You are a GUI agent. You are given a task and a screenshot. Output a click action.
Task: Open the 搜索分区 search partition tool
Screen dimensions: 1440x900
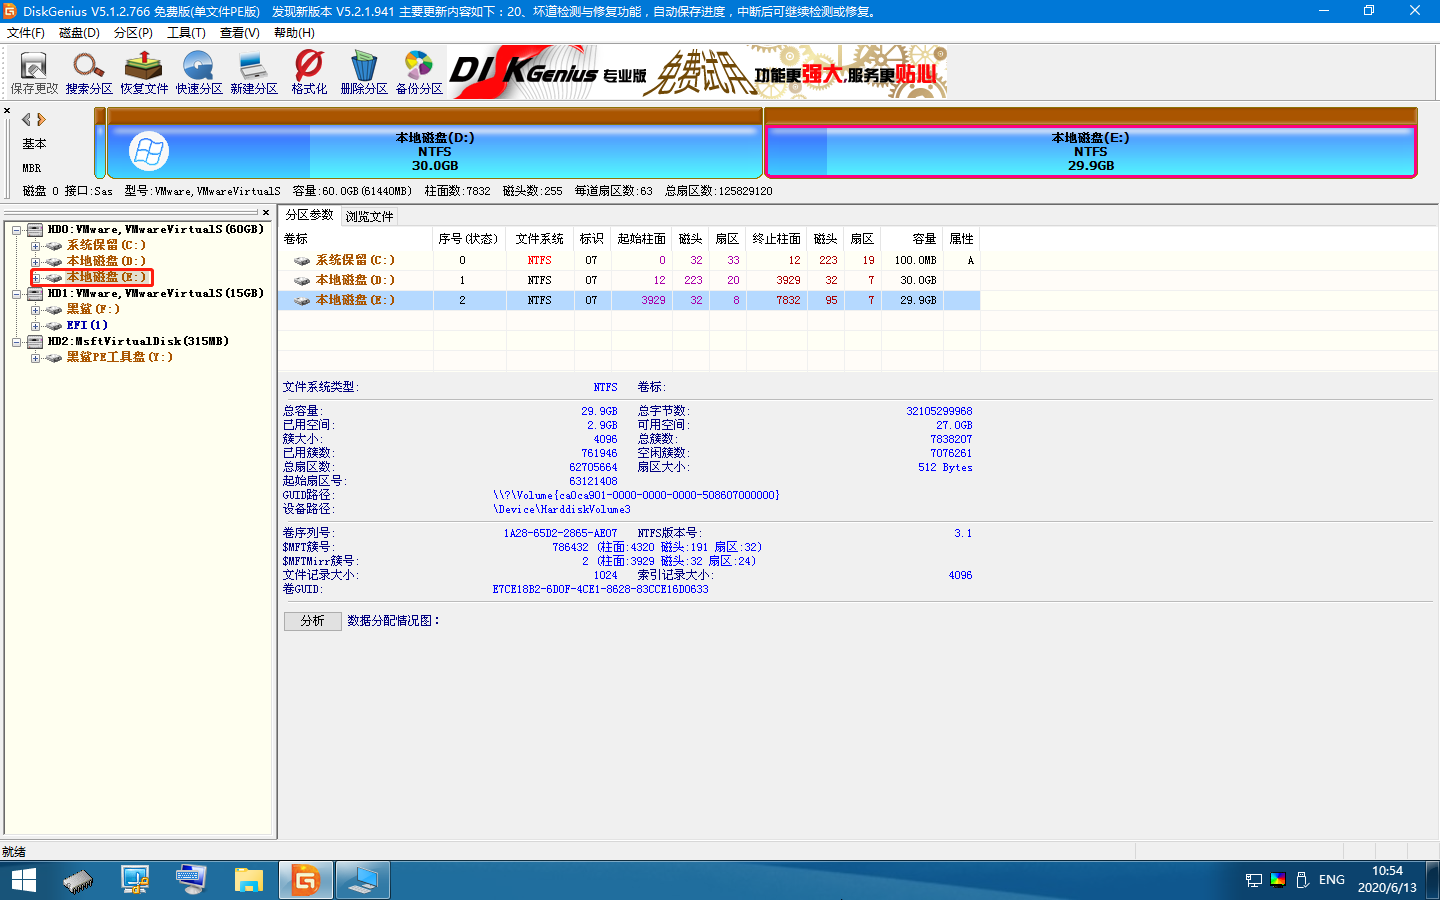pyautogui.click(x=89, y=73)
